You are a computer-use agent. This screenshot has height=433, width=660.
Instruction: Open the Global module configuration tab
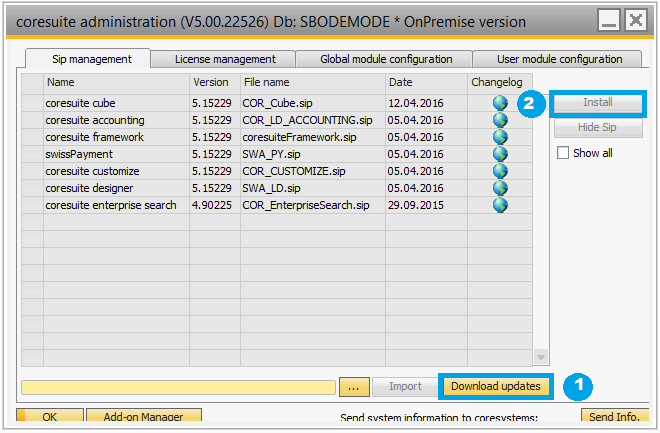386,59
